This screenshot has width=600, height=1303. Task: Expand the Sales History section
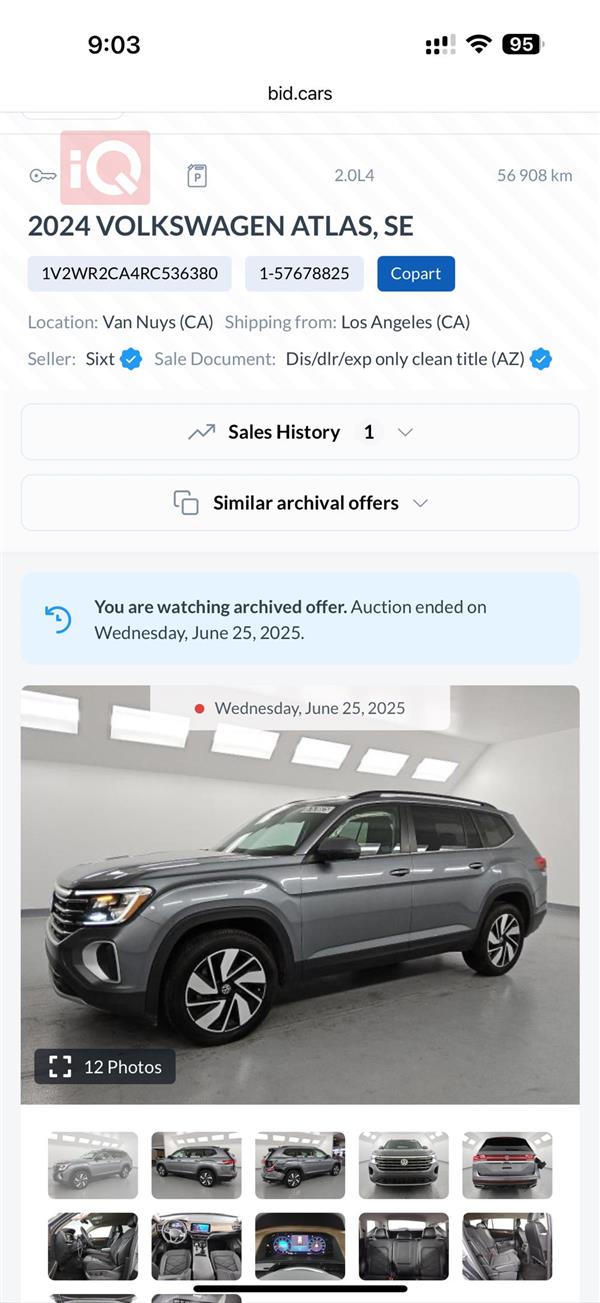[x=300, y=431]
